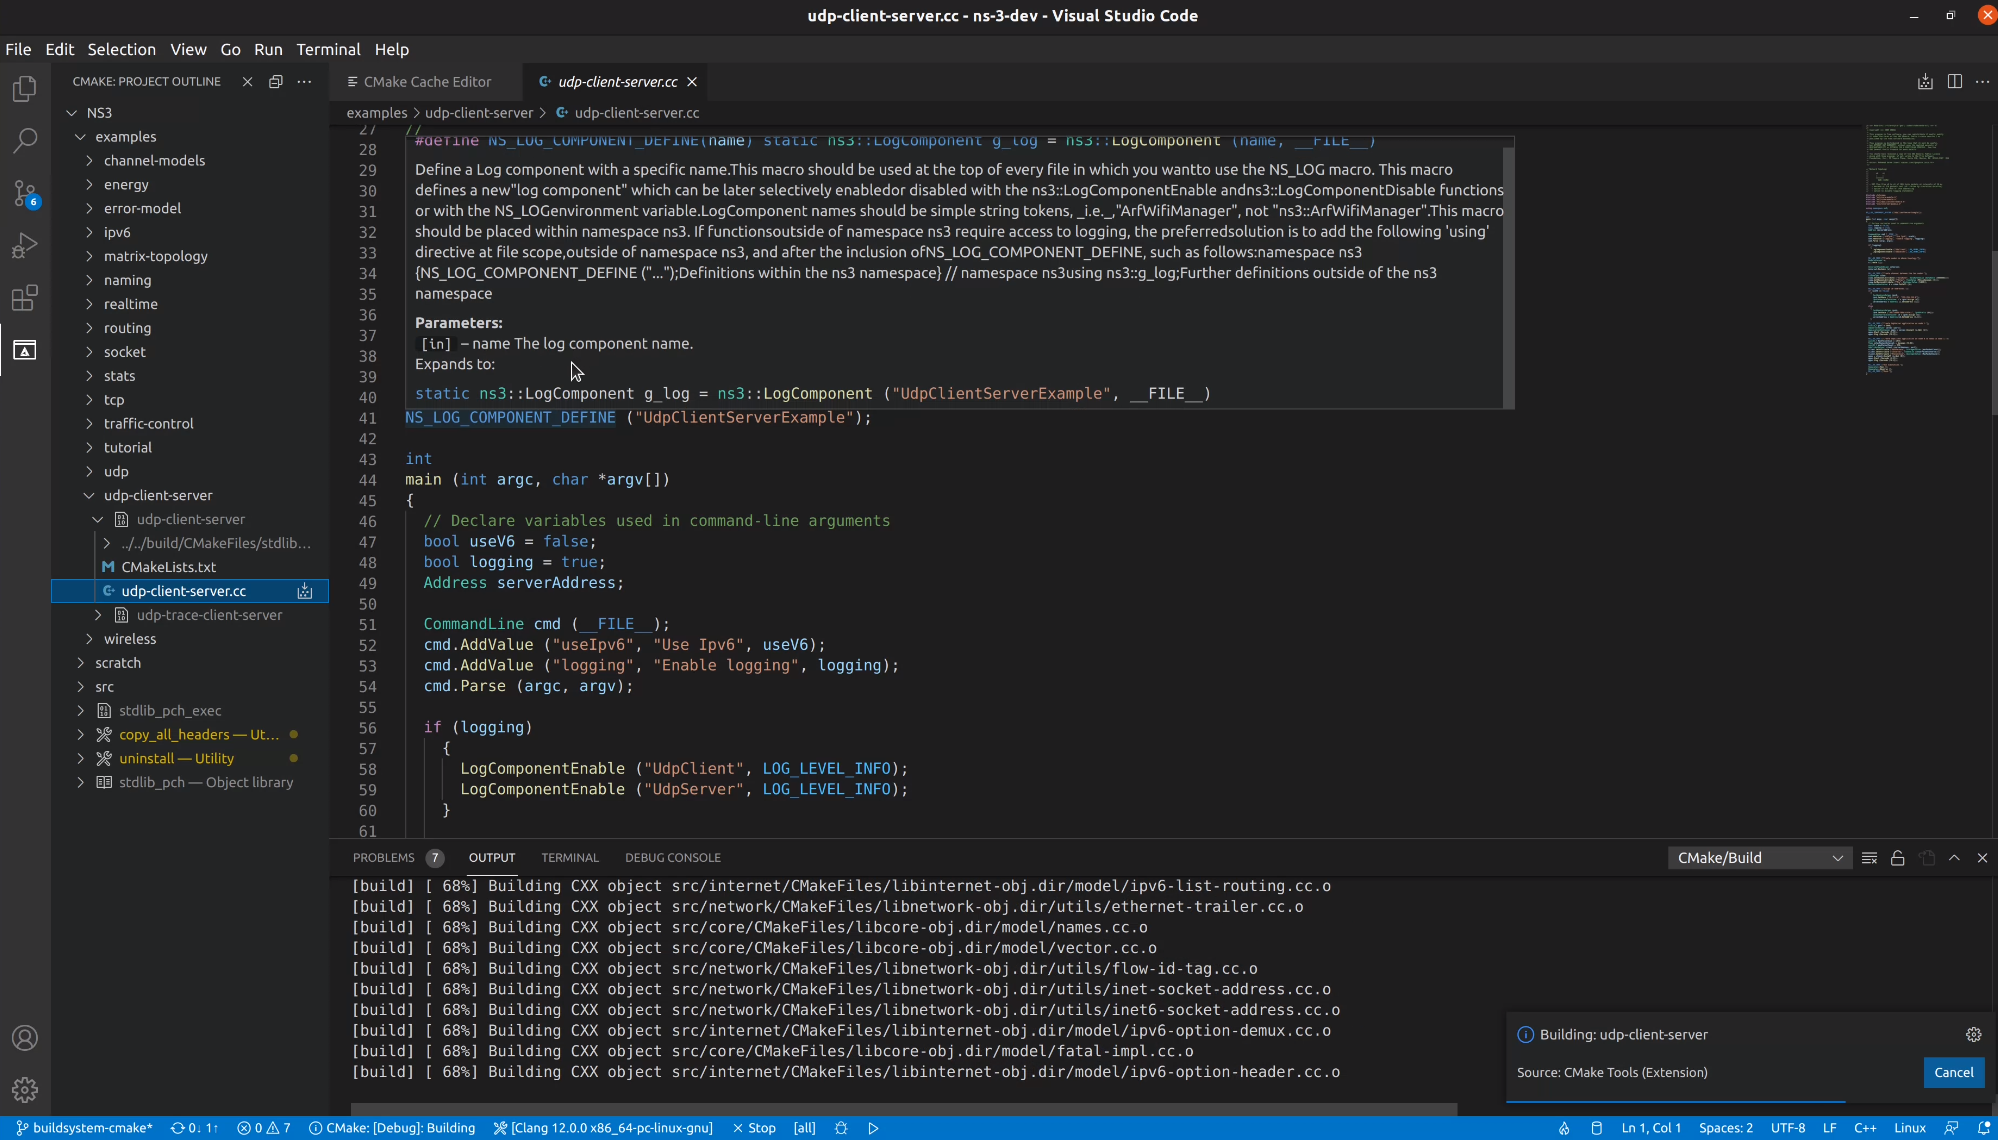Toggle word wrap icon in Output panel toolbar
This screenshot has height=1140, width=1998.
point(1869,857)
